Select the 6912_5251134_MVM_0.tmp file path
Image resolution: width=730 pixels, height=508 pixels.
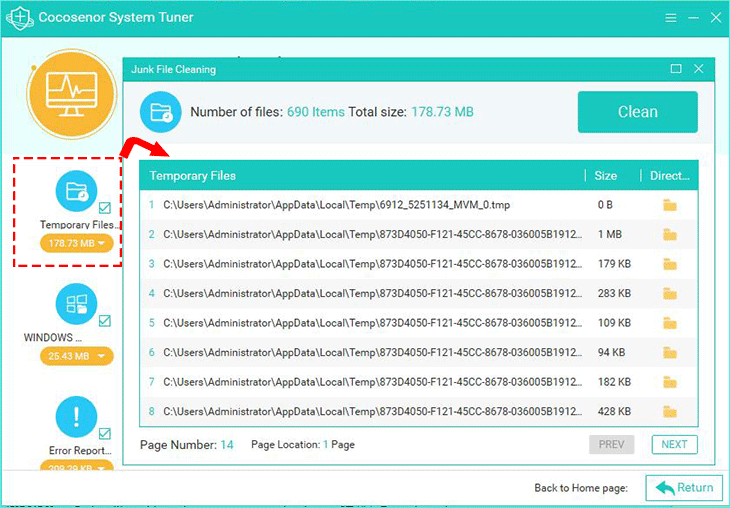click(336, 205)
